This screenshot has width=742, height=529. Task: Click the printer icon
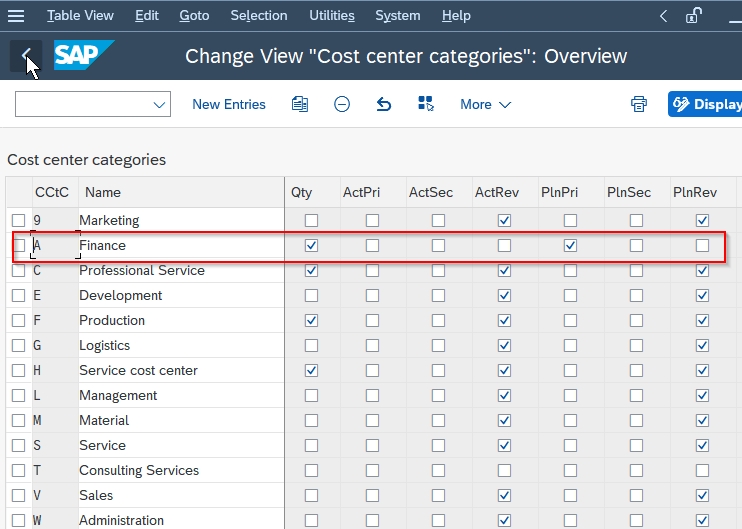click(x=639, y=104)
